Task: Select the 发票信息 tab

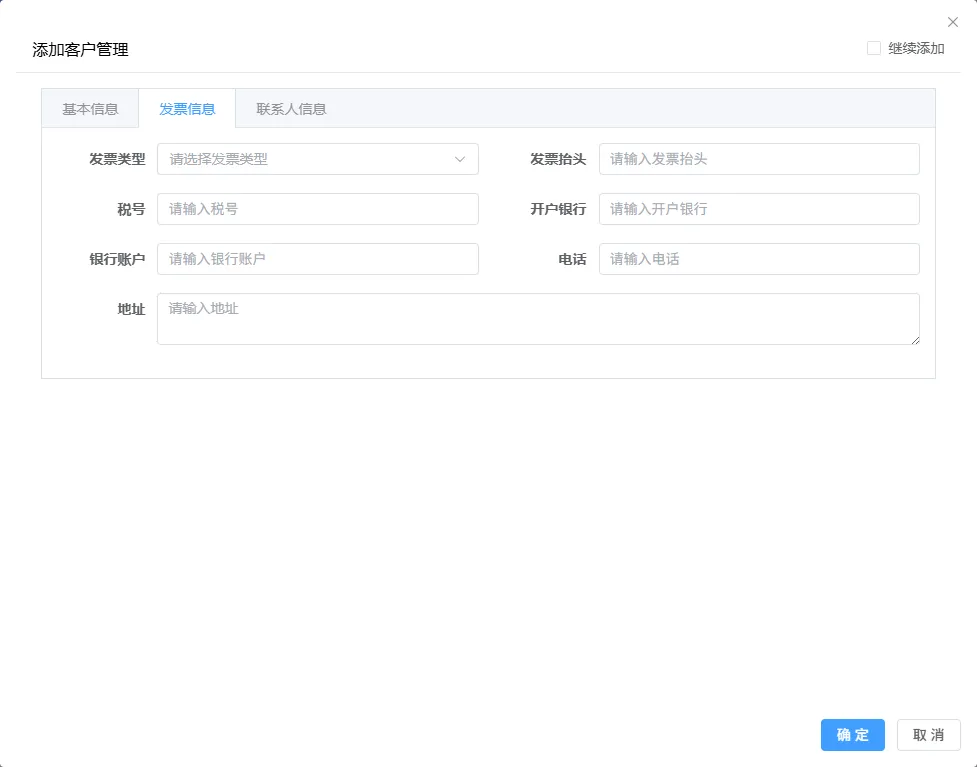Action: (187, 109)
